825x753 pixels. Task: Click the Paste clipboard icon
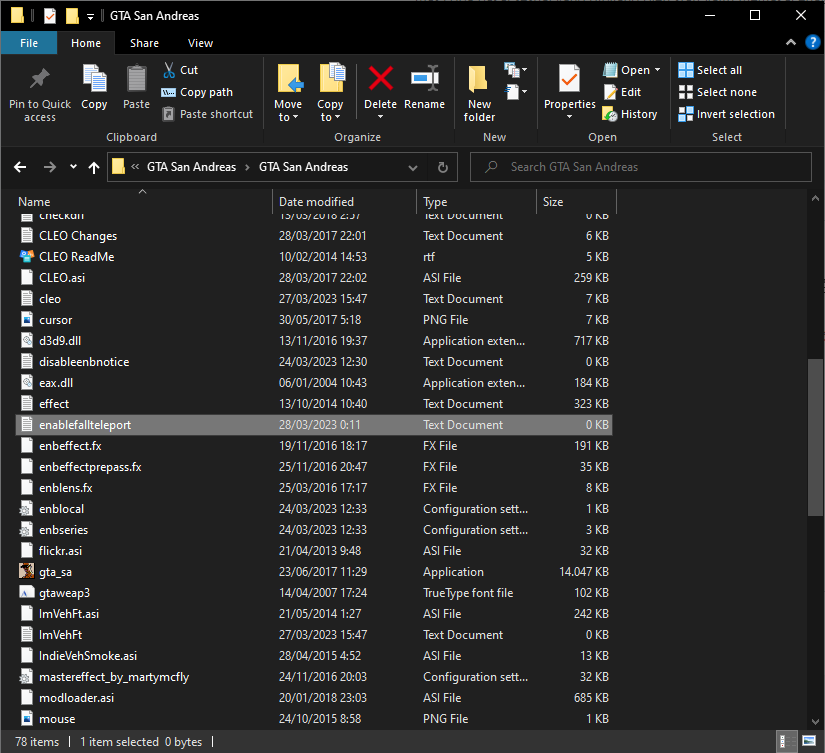pyautogui.click(x=136, y=79)
